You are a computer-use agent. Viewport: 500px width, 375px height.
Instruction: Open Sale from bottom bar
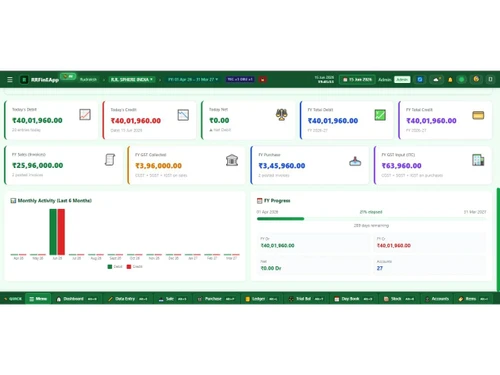click(172, 299)
